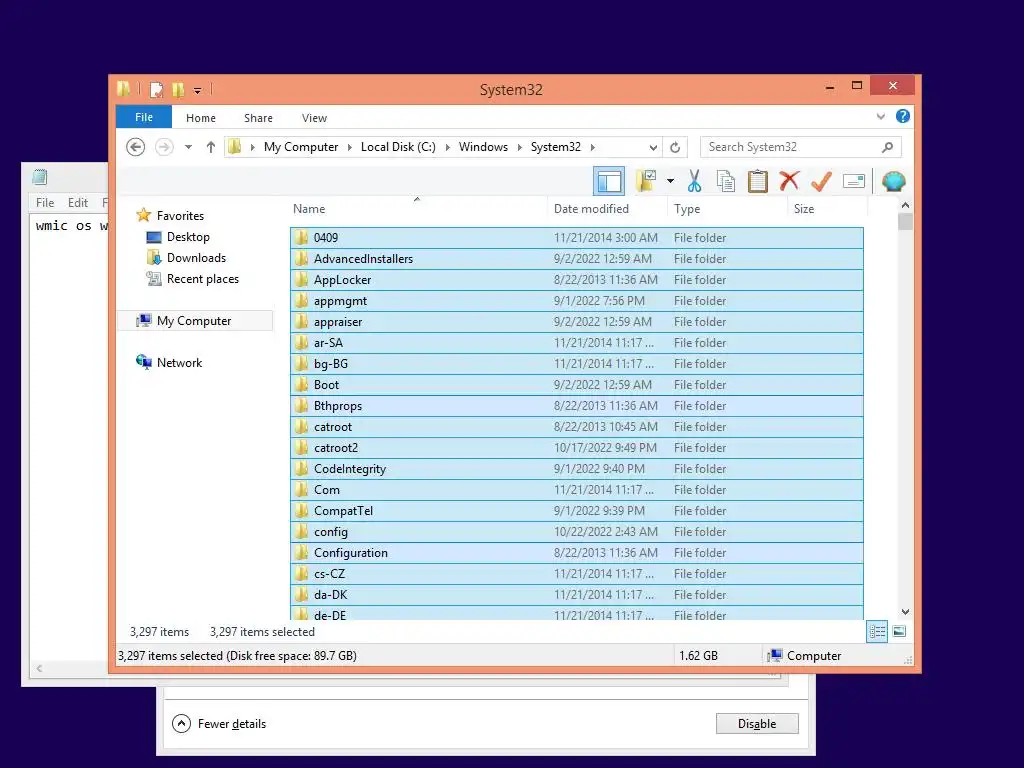Click the file list scrollbar down arrow

click(905, 612)
